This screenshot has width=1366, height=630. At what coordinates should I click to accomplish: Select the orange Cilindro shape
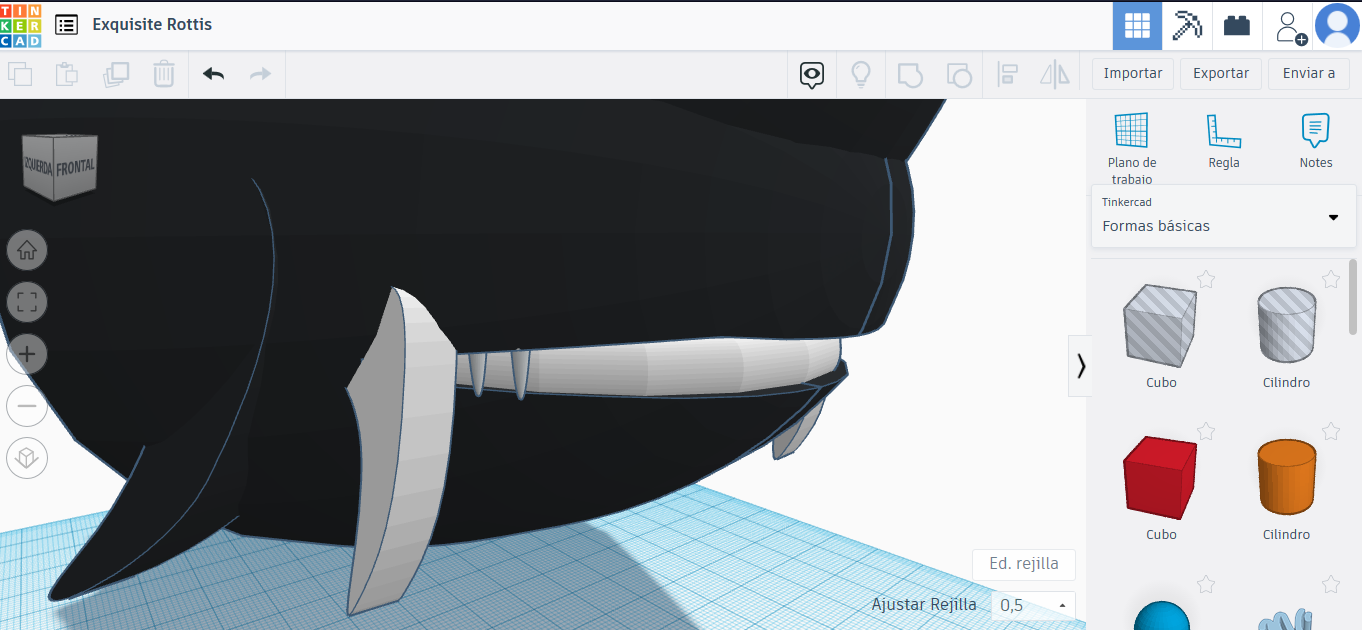coord(1286,477)
